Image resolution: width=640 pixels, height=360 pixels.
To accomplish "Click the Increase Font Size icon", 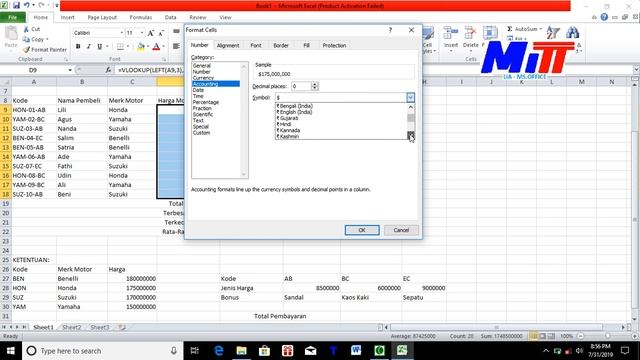I will 151,33.
